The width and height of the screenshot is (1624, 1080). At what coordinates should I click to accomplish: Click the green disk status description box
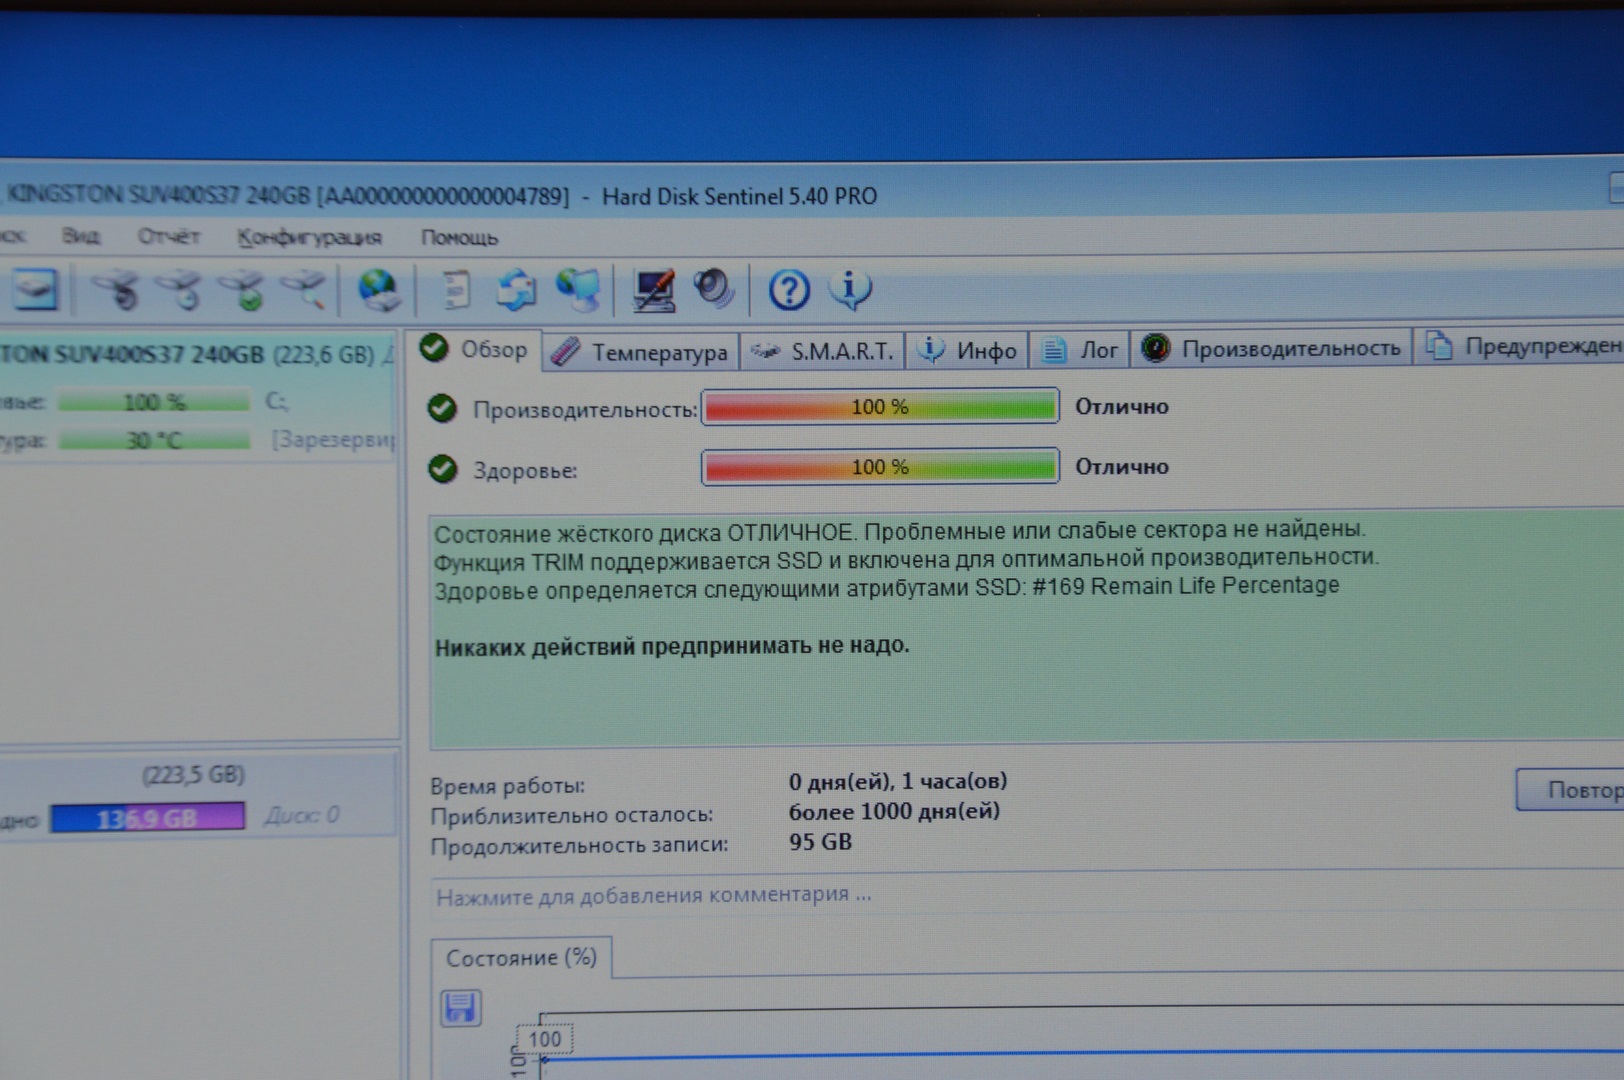point(1027,630)
